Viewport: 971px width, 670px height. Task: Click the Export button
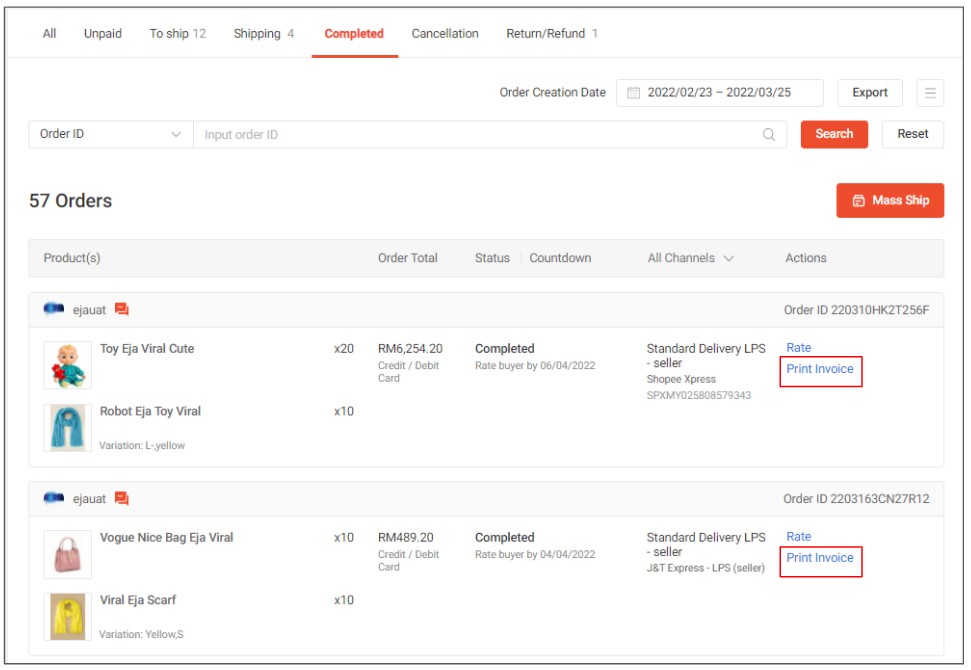click(869, 92)
